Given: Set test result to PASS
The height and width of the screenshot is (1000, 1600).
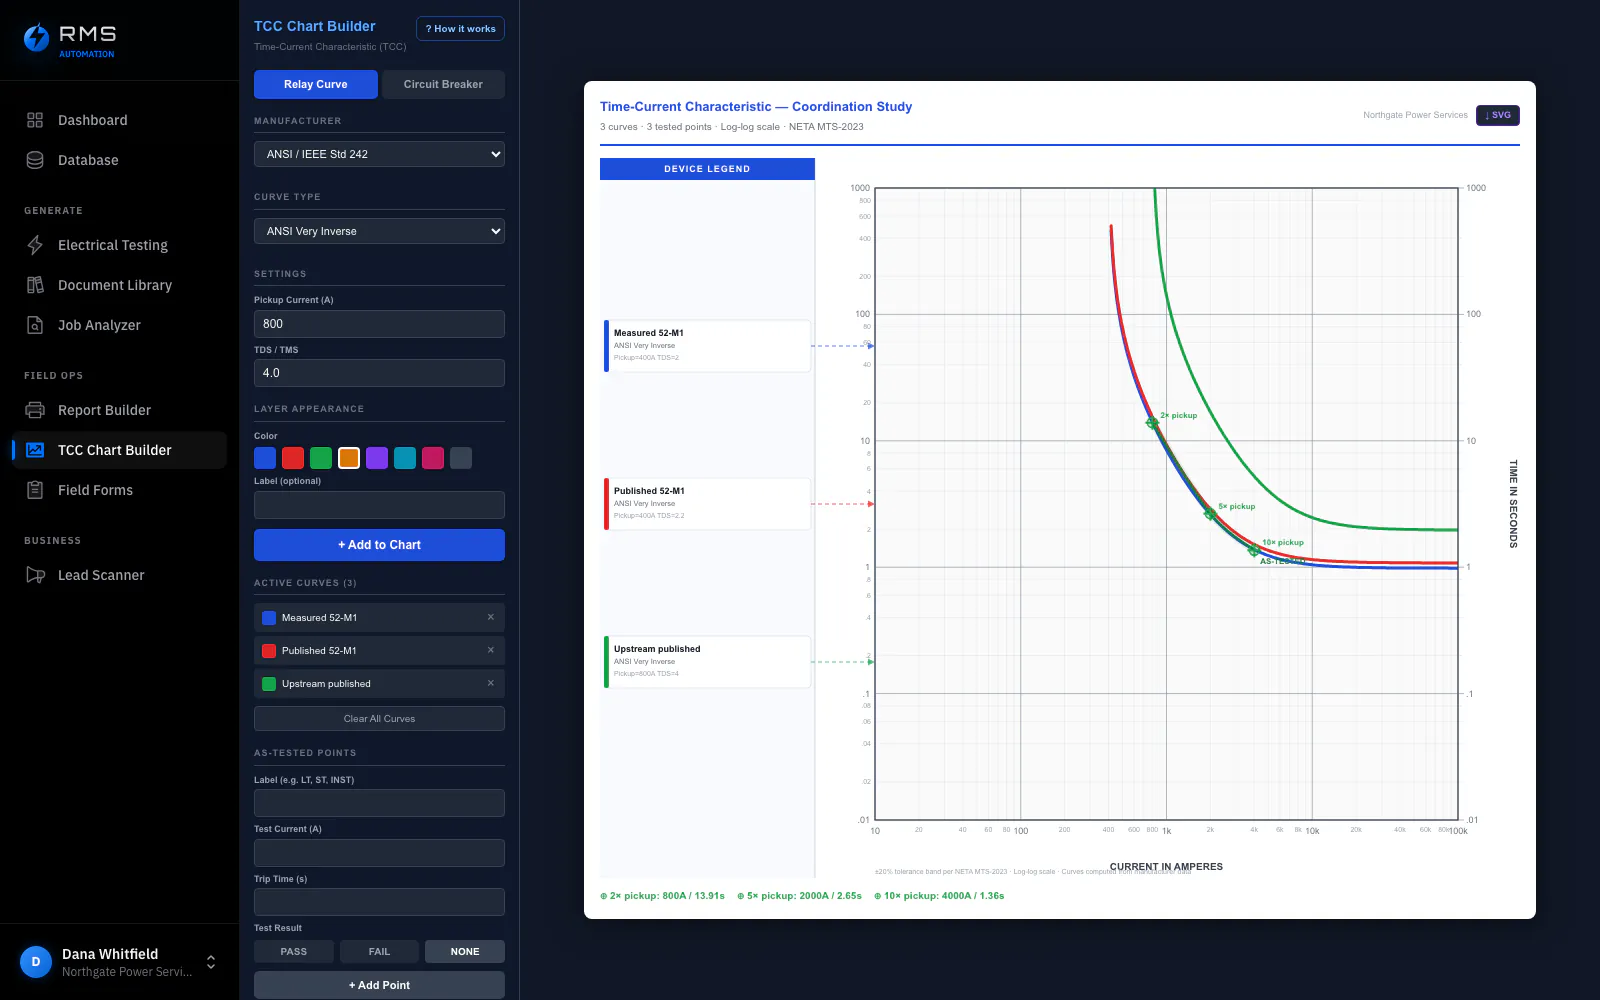Looking at the screenshot, I should (294, 952).
